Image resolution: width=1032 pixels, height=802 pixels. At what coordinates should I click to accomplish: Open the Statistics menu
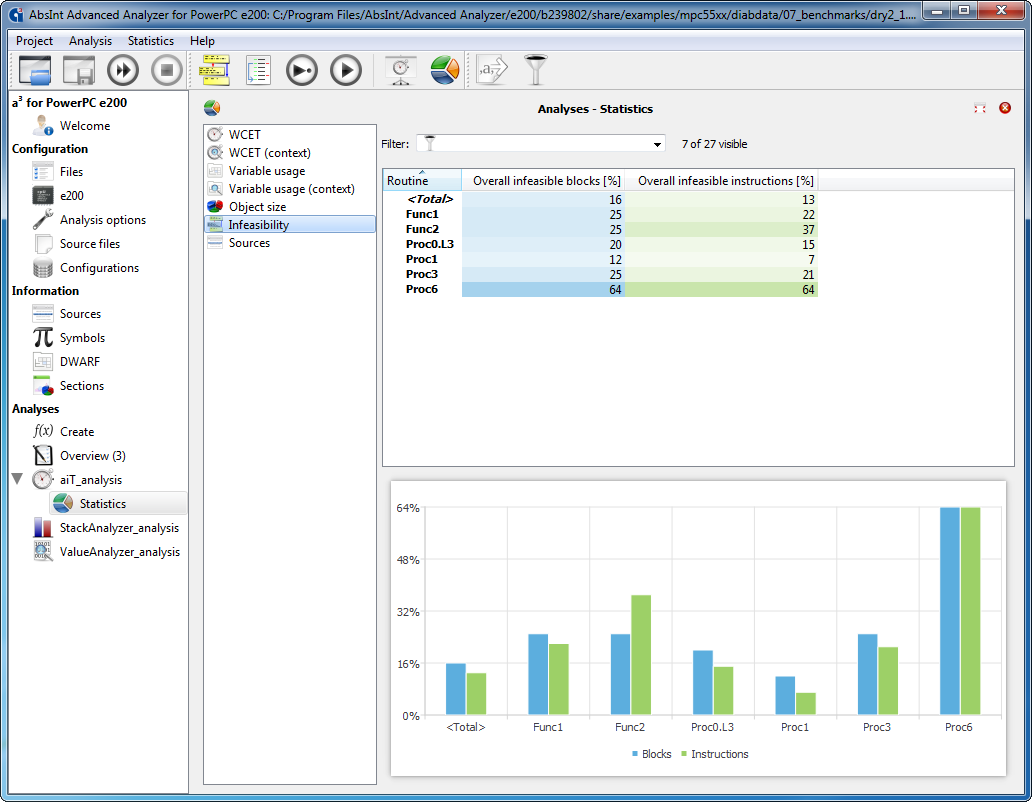(151, 41)
